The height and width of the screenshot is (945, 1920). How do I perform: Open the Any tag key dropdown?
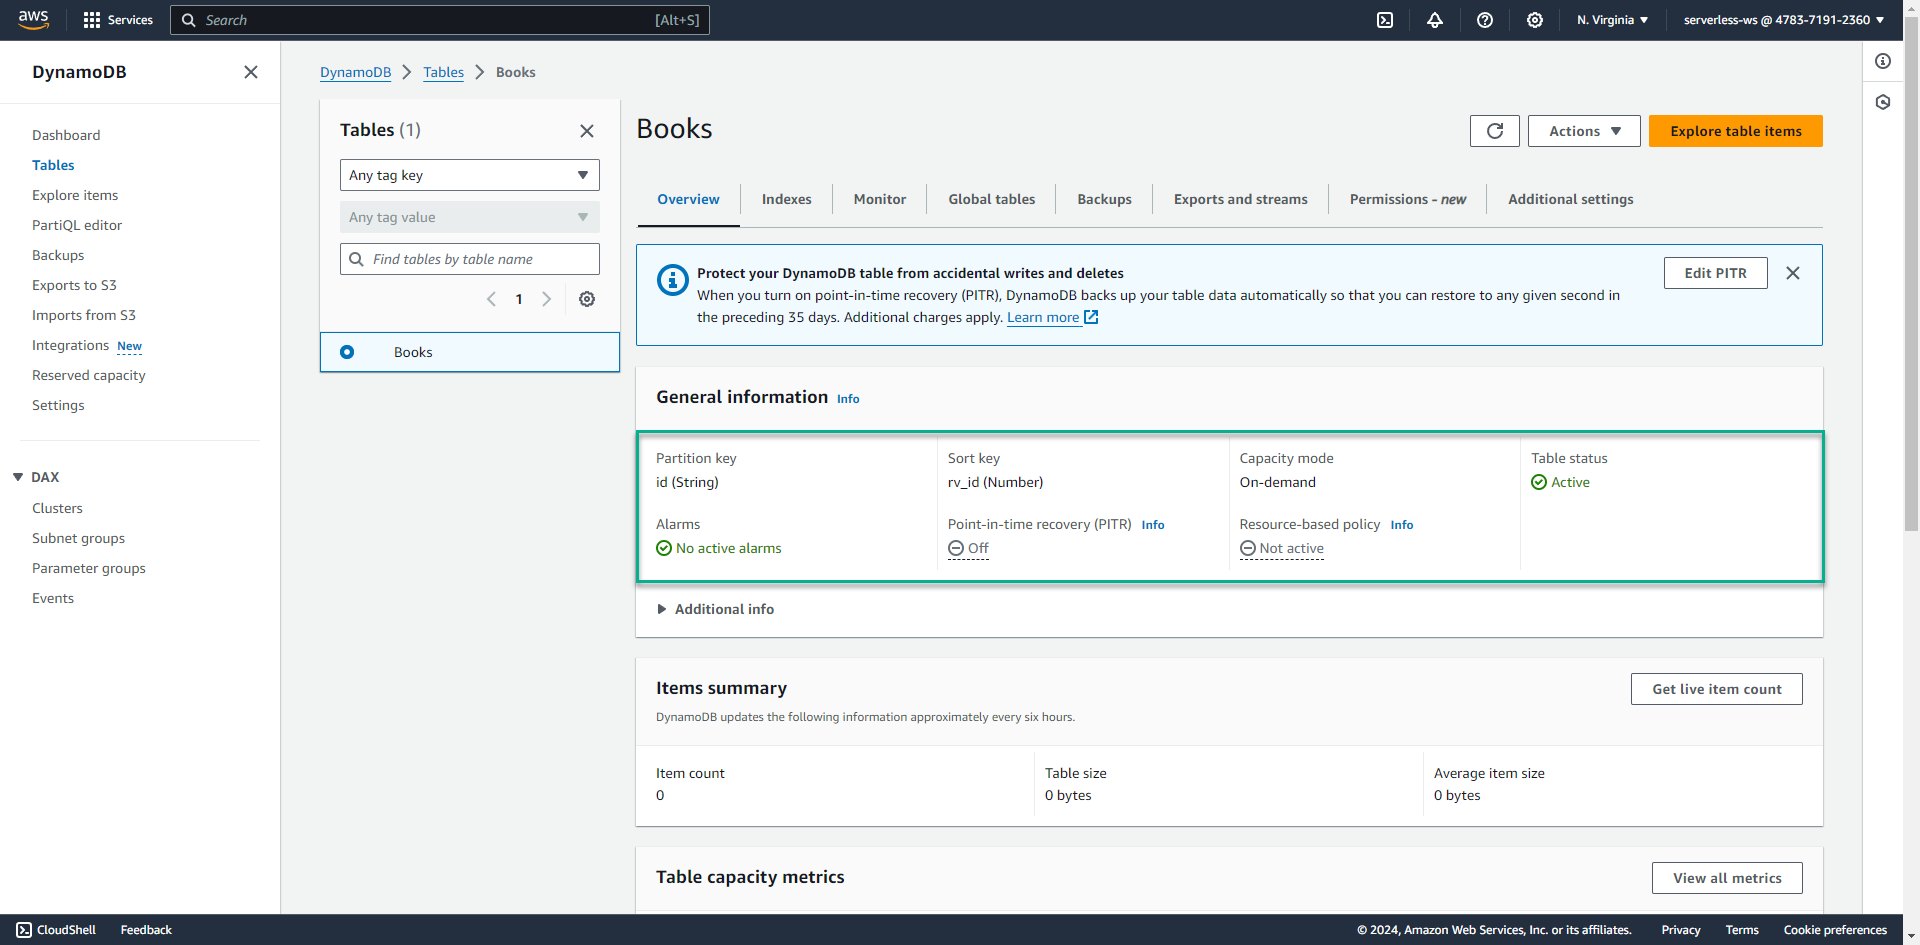pos(470,175)
